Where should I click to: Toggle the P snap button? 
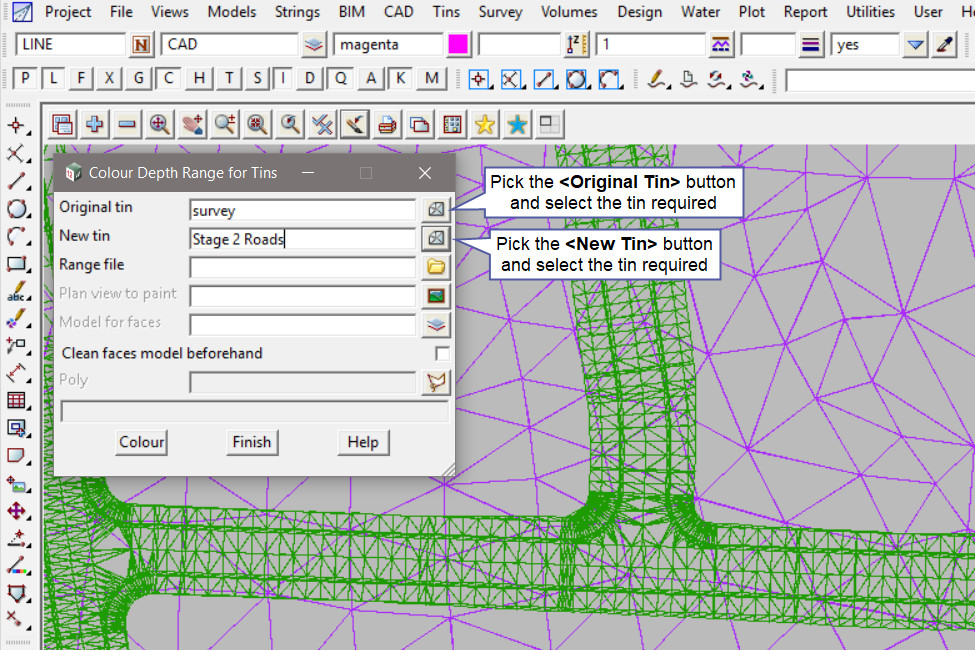pyautogui.click(x=26, y=79)
